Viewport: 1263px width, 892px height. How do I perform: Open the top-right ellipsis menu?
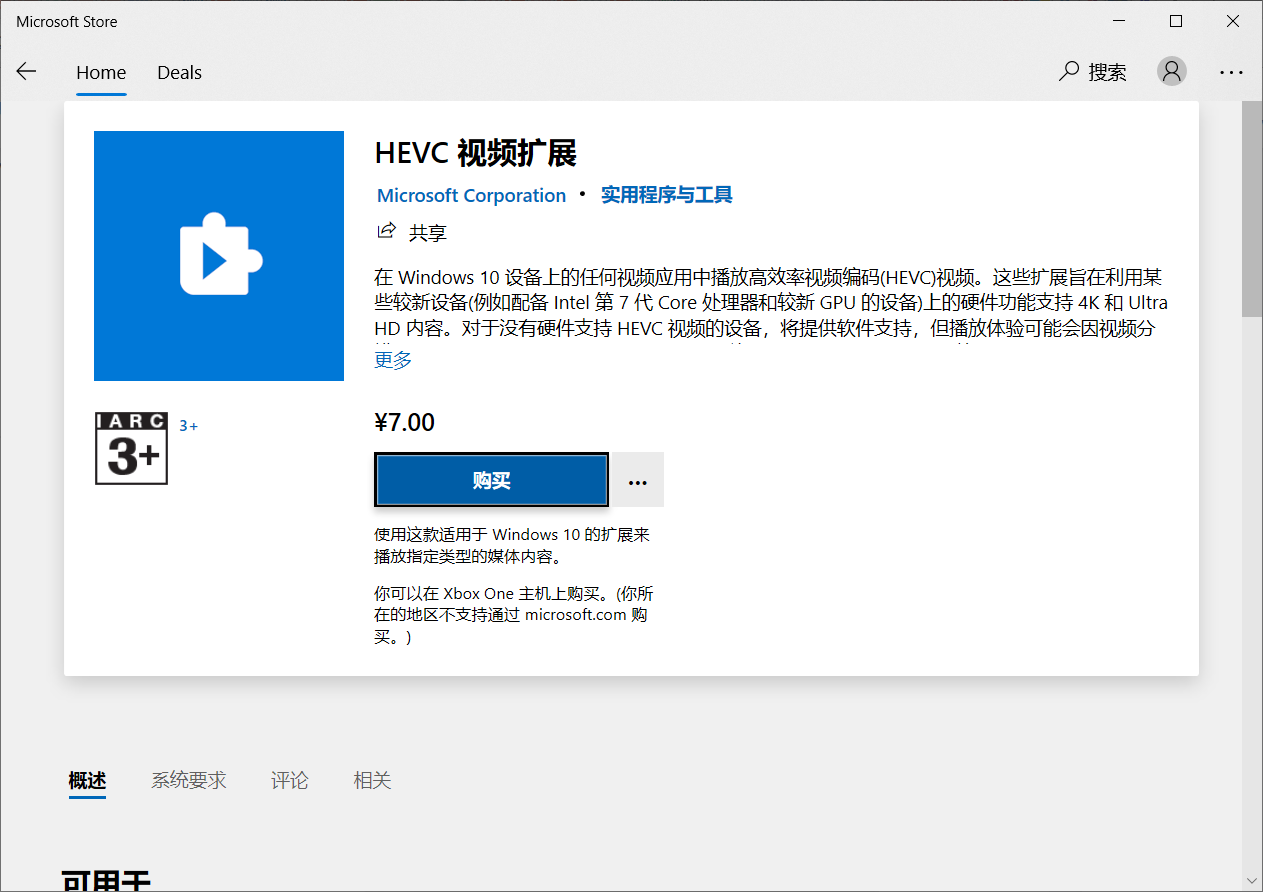(x=1231, y=72)
